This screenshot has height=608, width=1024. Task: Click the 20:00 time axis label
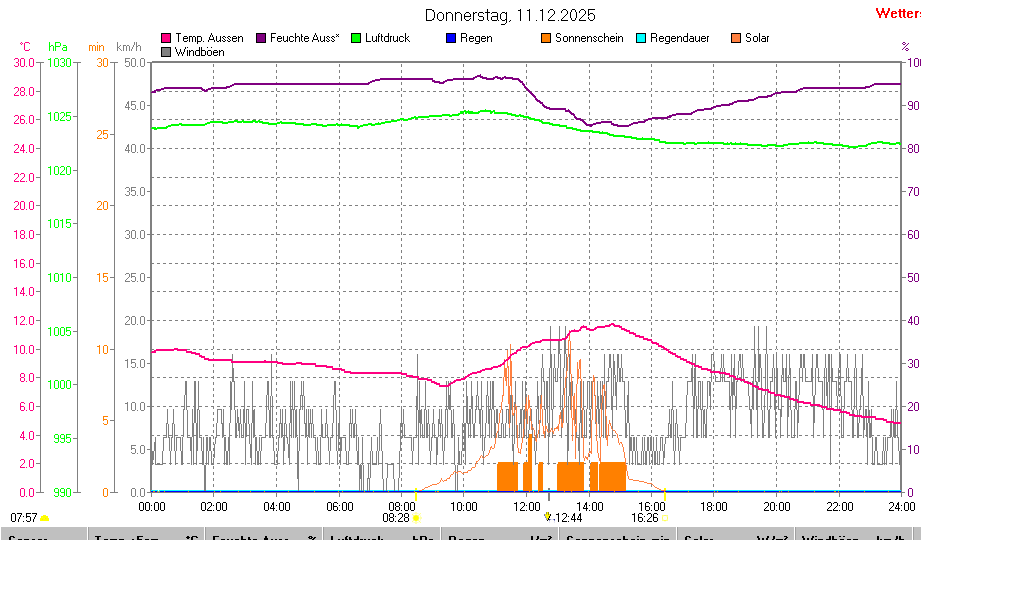coord(776,506)
